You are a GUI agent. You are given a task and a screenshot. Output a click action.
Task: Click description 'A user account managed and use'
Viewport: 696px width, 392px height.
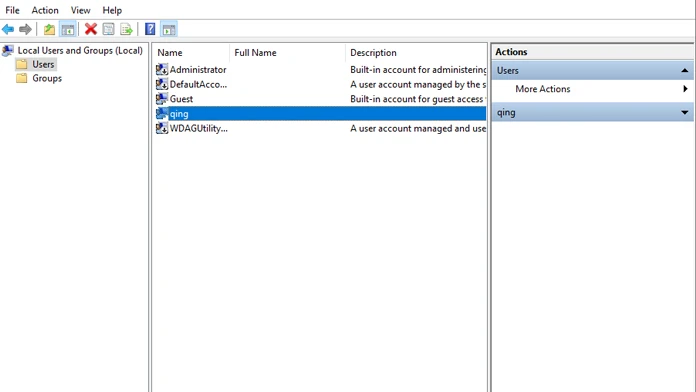(418, 128)
